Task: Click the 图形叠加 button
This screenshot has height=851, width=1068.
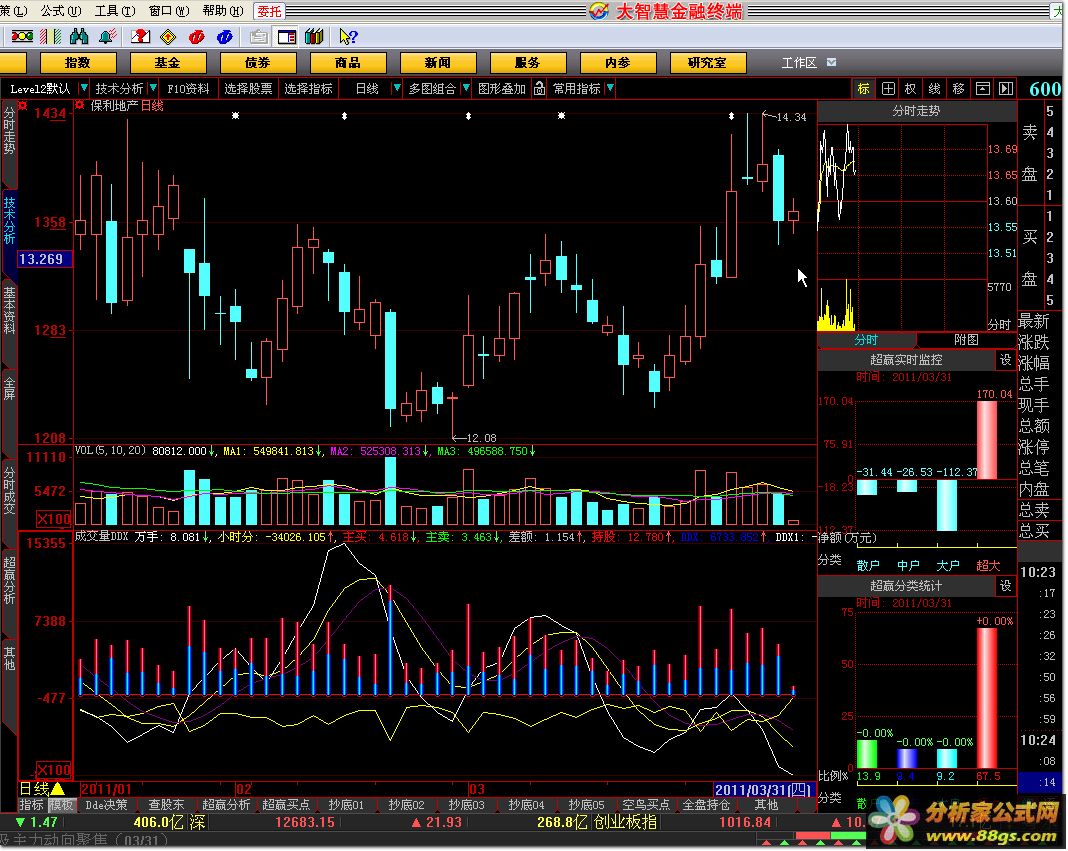Action: pos(502,89)
